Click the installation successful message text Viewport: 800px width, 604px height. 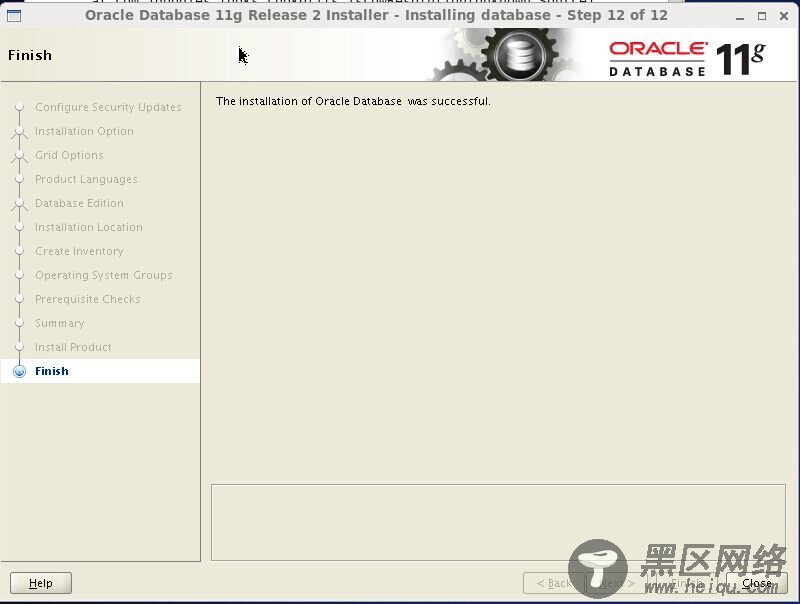pos(353,101)
